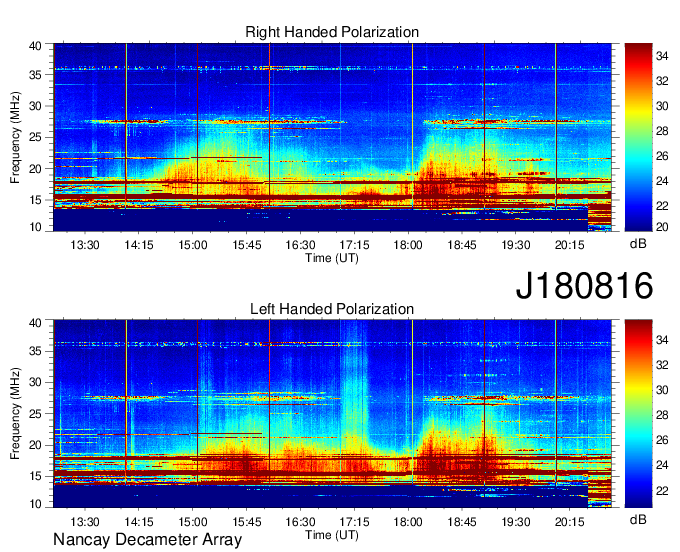Click the "14:15" time tick of the right-handed plot
Viewport: 680px width, 552px height.
[x=139, y=245]
